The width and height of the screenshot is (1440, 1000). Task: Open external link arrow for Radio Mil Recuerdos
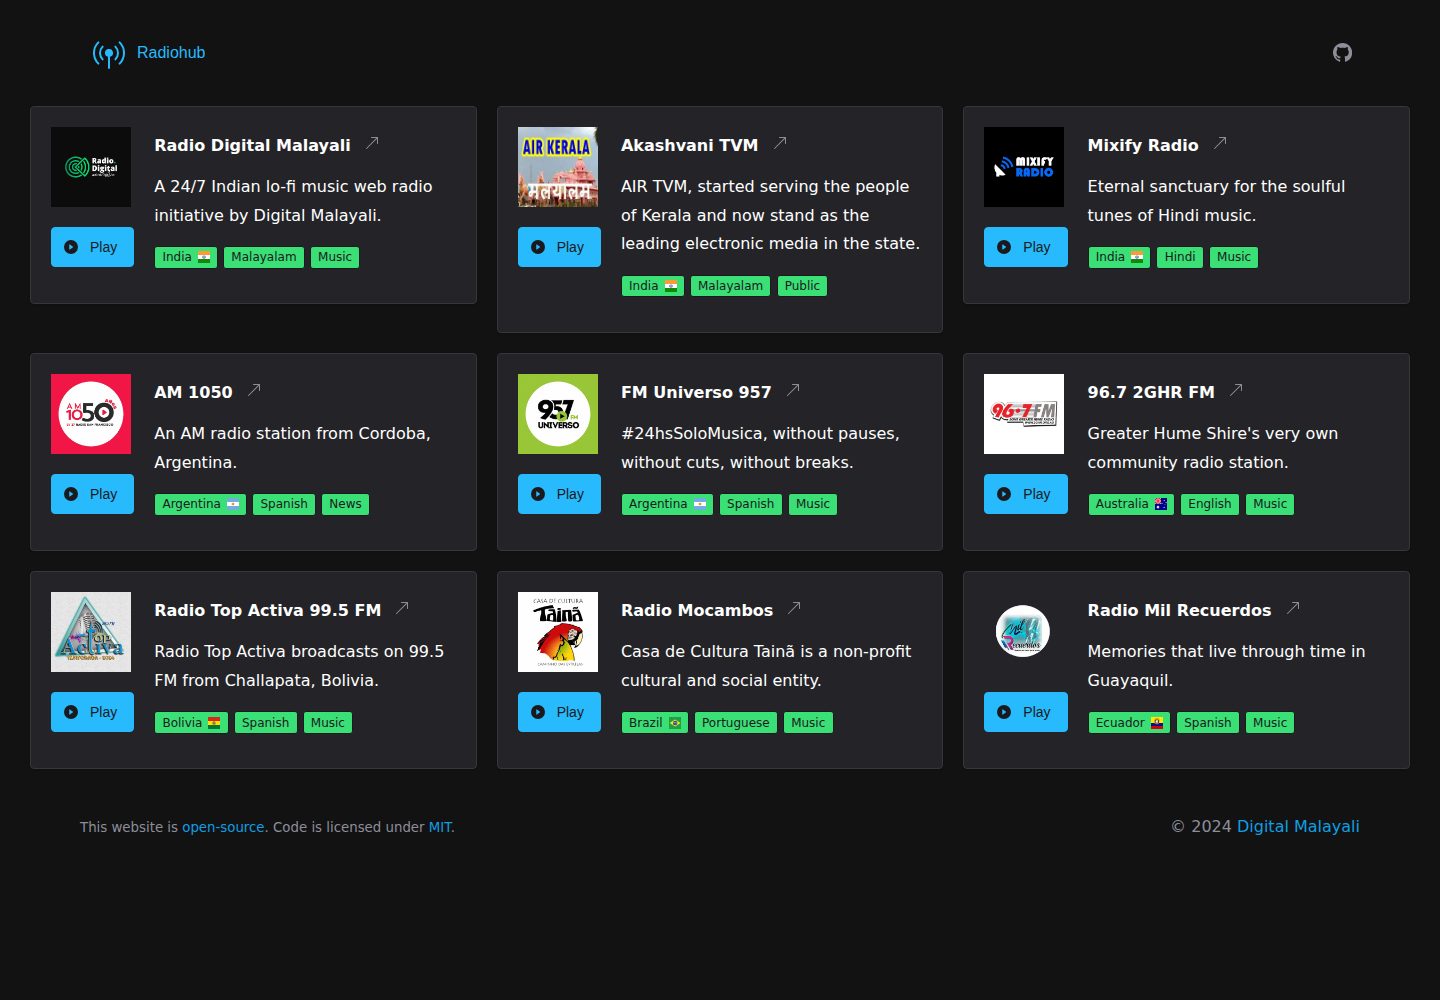(x=1293, y=608)
